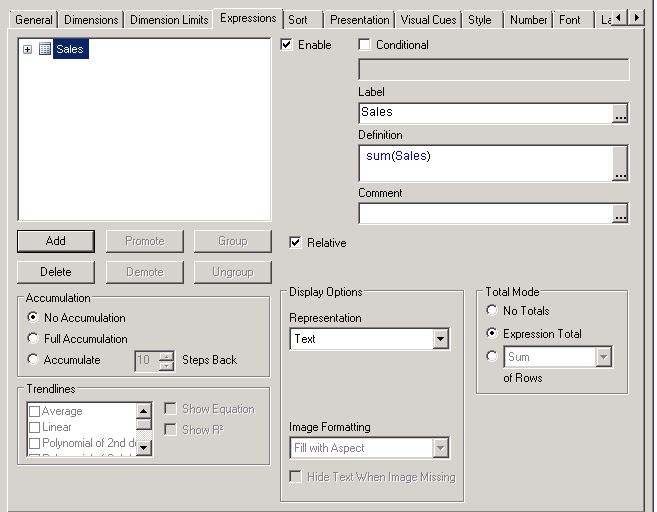Check the Conditional checkbox
Screen dimensions: 657x512
[x=365, y=44]
